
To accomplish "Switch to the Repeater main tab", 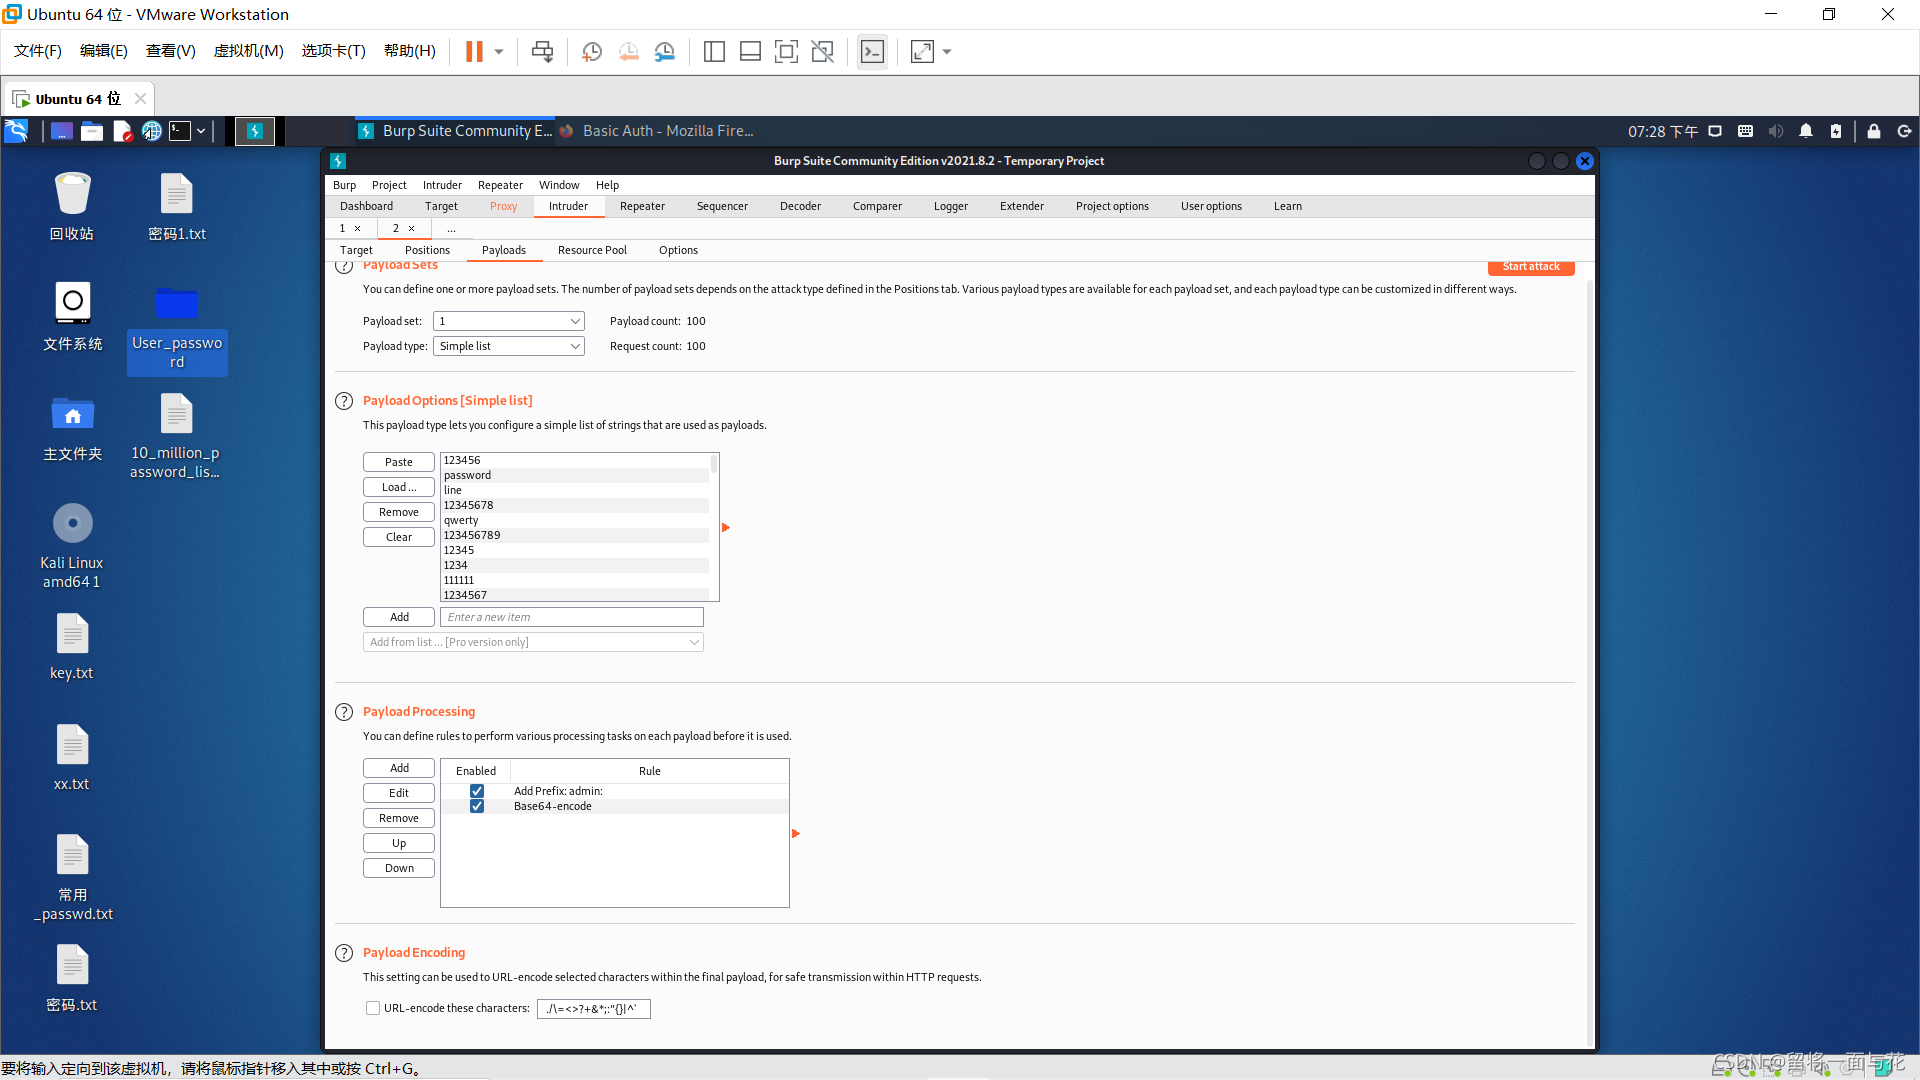I will point(642,206).
